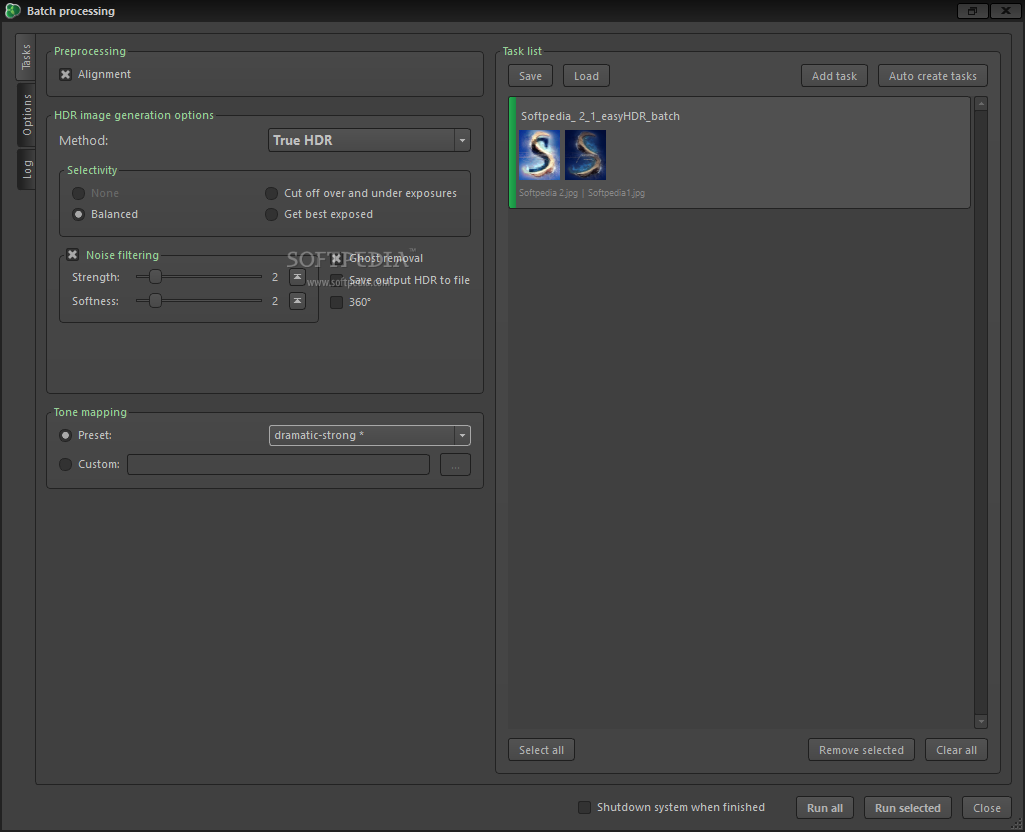Screen dimensions: 1025x832
Task: Click Auto create tasks button
Action: point(933,76)
